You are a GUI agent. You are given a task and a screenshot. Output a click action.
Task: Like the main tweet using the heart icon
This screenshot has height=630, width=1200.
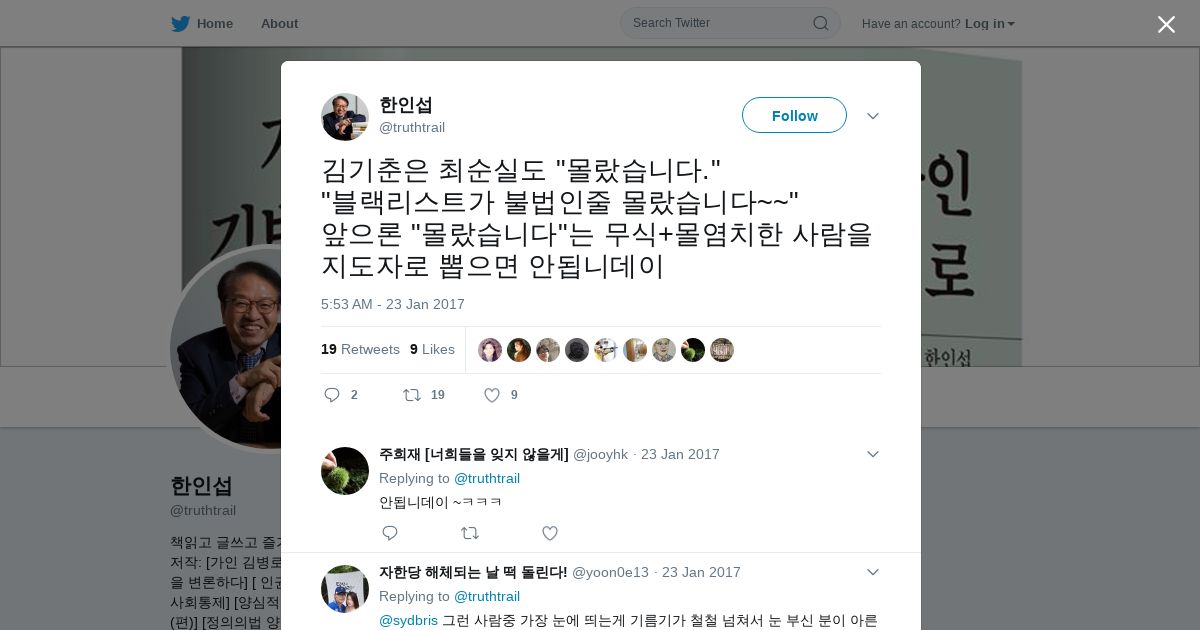point(492,395)
